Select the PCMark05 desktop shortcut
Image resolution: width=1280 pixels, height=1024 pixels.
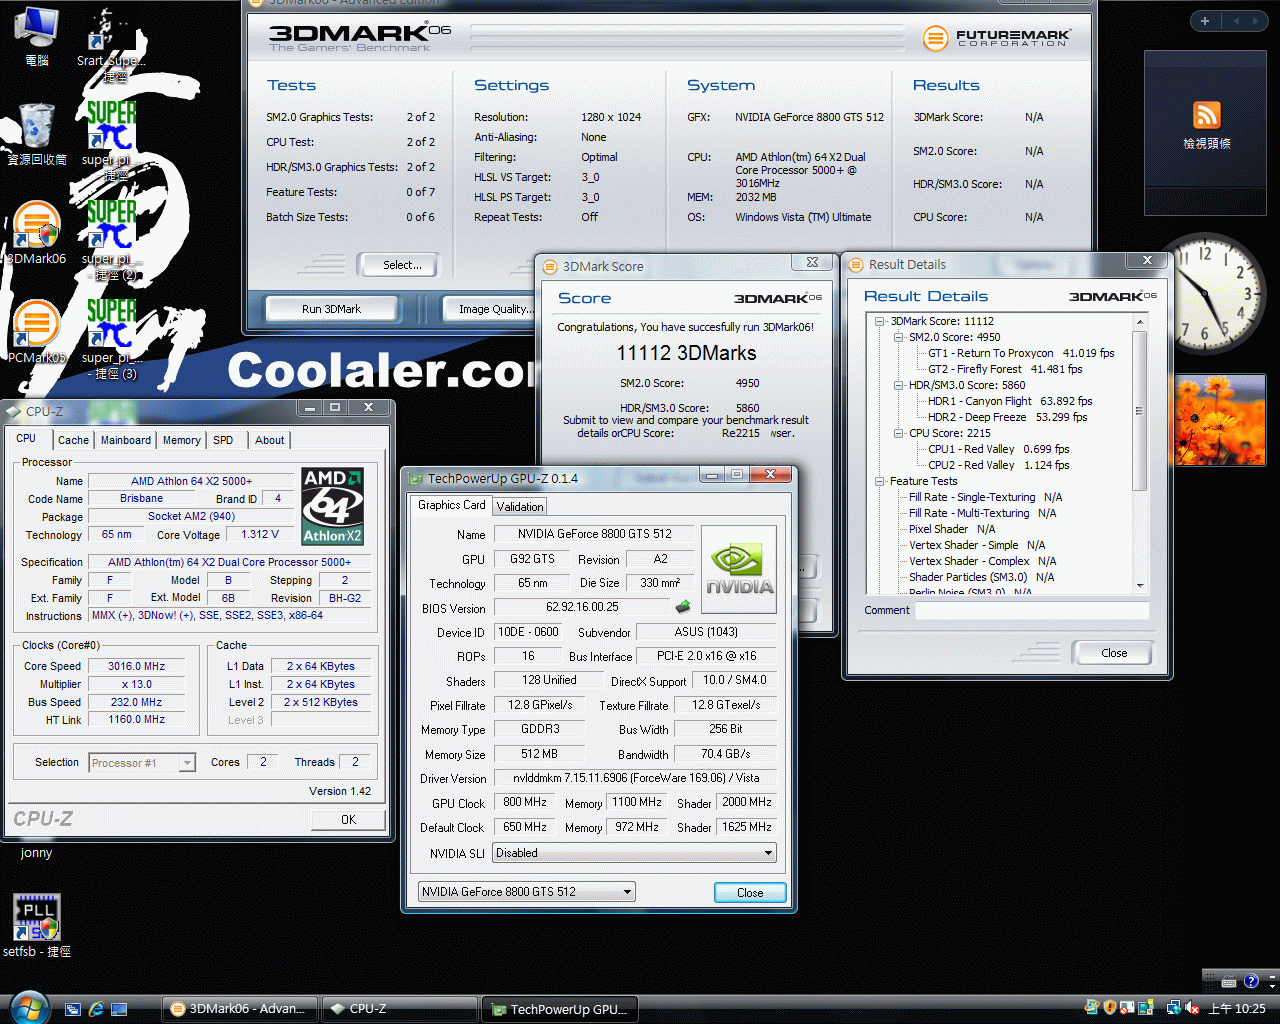36,331
